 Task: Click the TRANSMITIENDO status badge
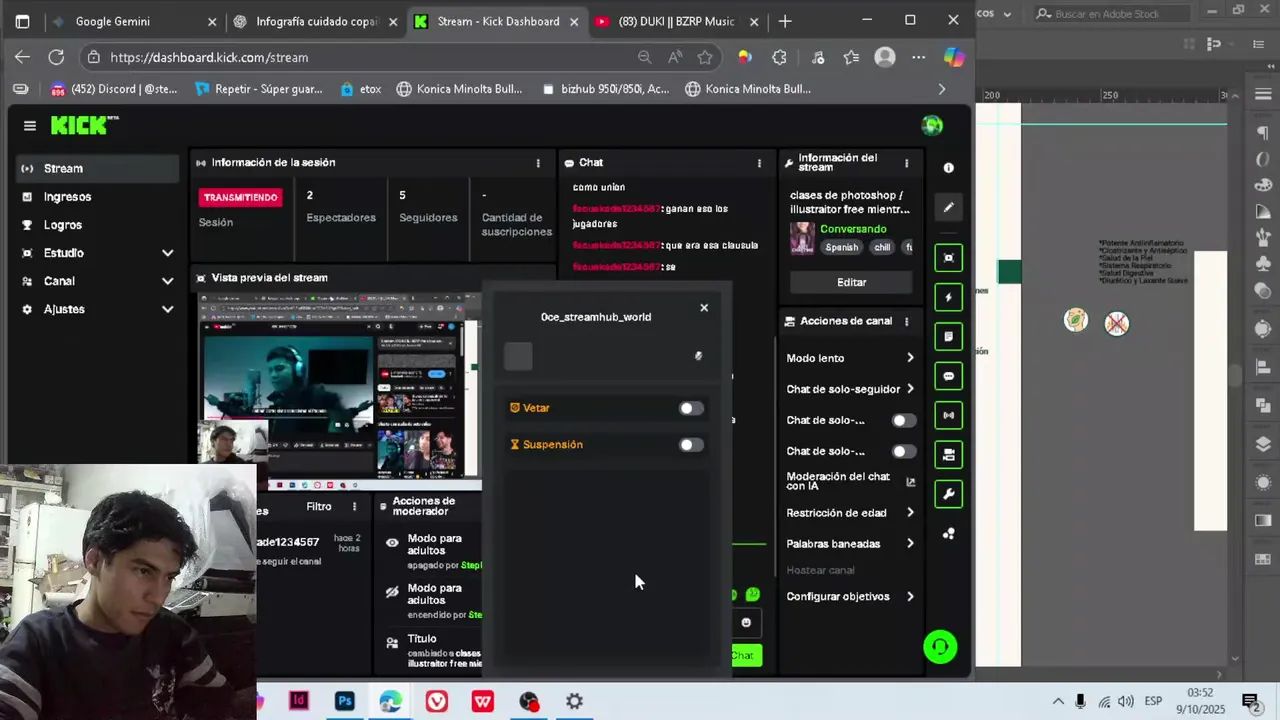(240, 197)
